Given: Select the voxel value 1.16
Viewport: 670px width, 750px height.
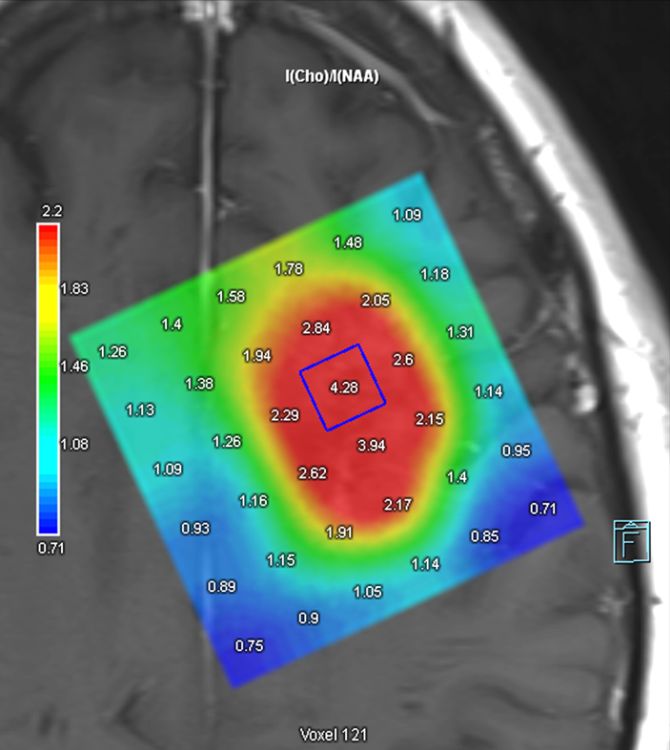Looking at the screenshot, I should (x=253, y=501).
